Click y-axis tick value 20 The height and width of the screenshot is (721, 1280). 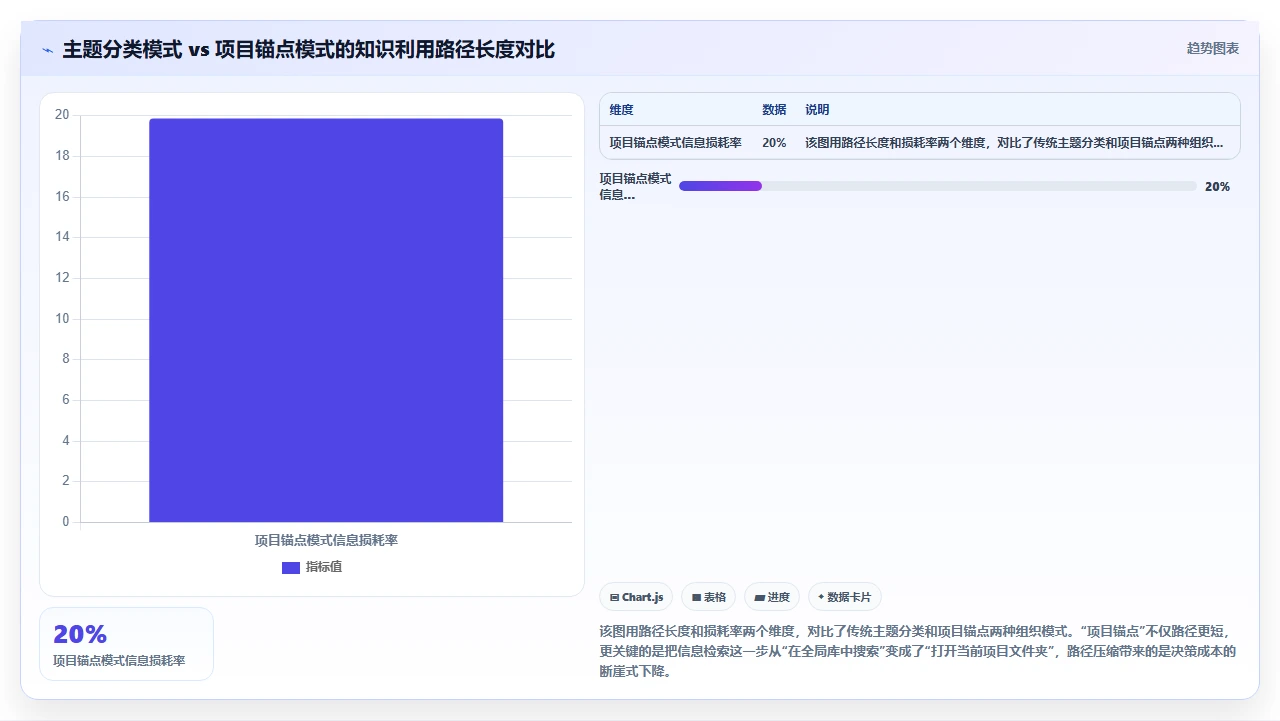click(62, 115)
